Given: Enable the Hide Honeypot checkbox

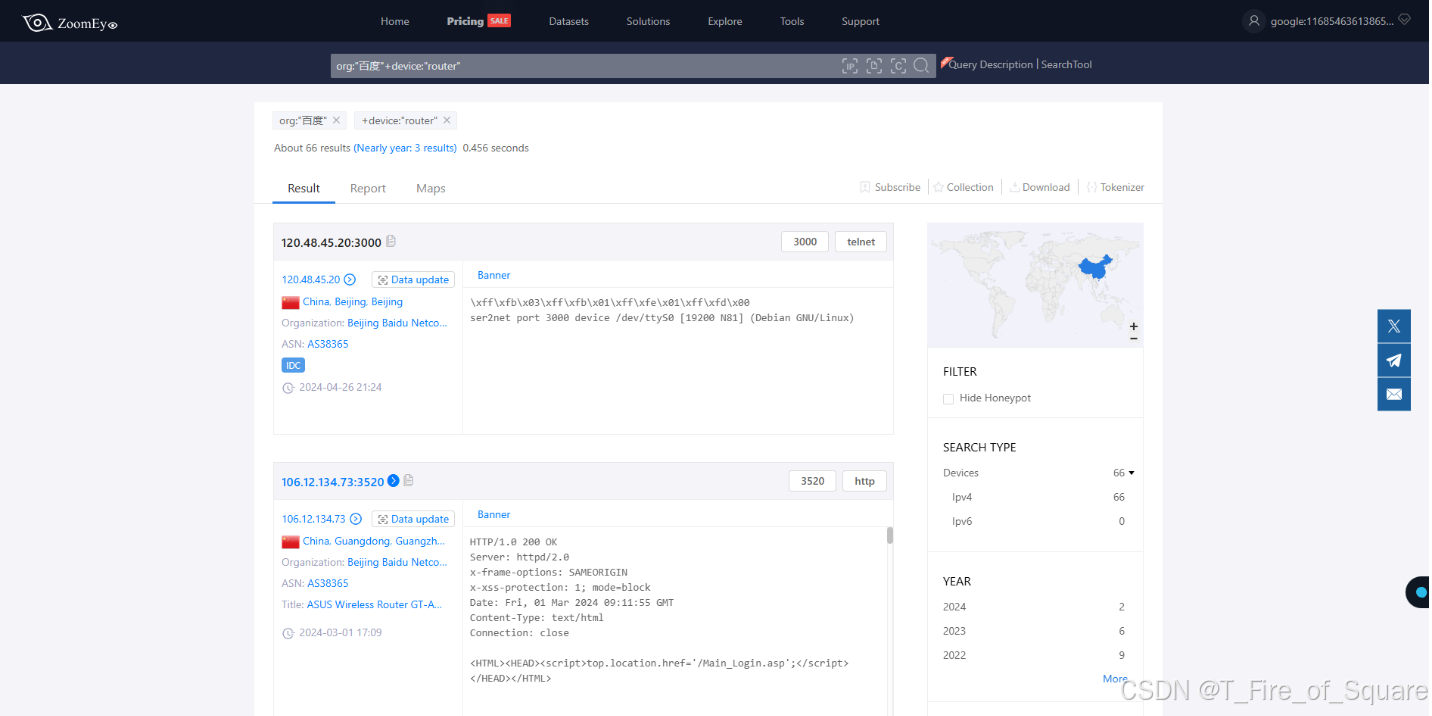Looking at the screenshot, I should pos(948,399).
